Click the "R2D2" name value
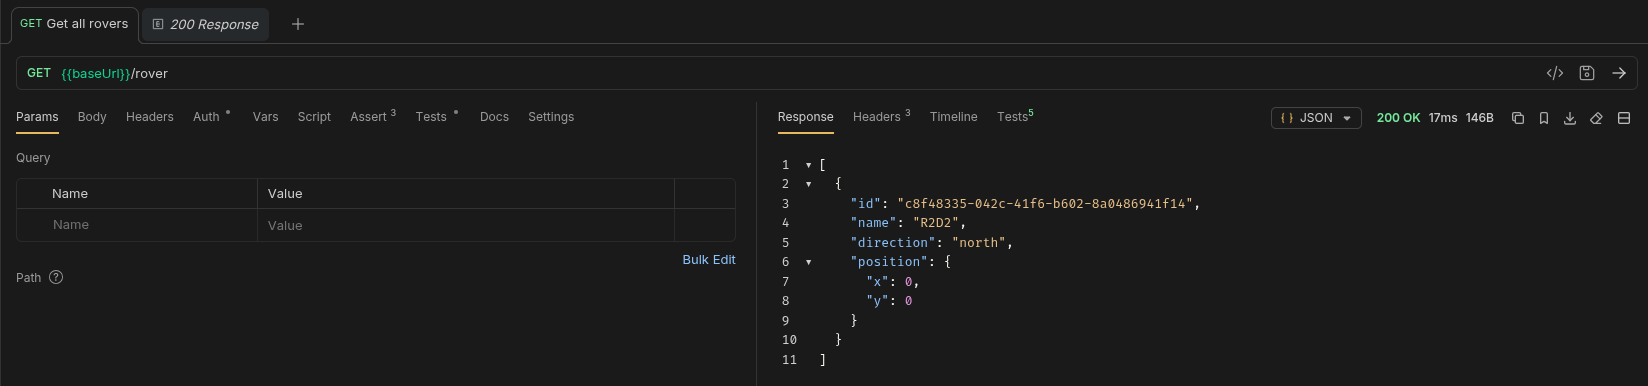 [x=936, y=223]
